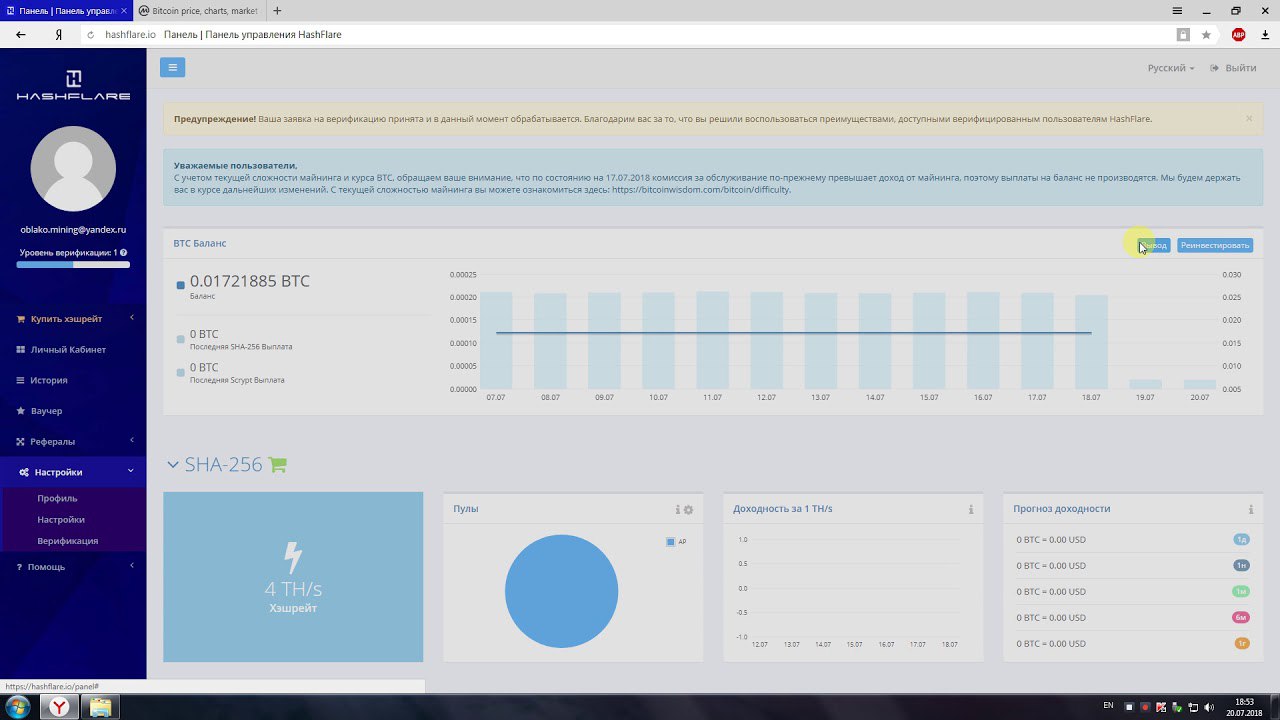Close the yellow verification warning banner
Screen dimensions: 1280x720
pyautogui.click(x=1249, y=118)
